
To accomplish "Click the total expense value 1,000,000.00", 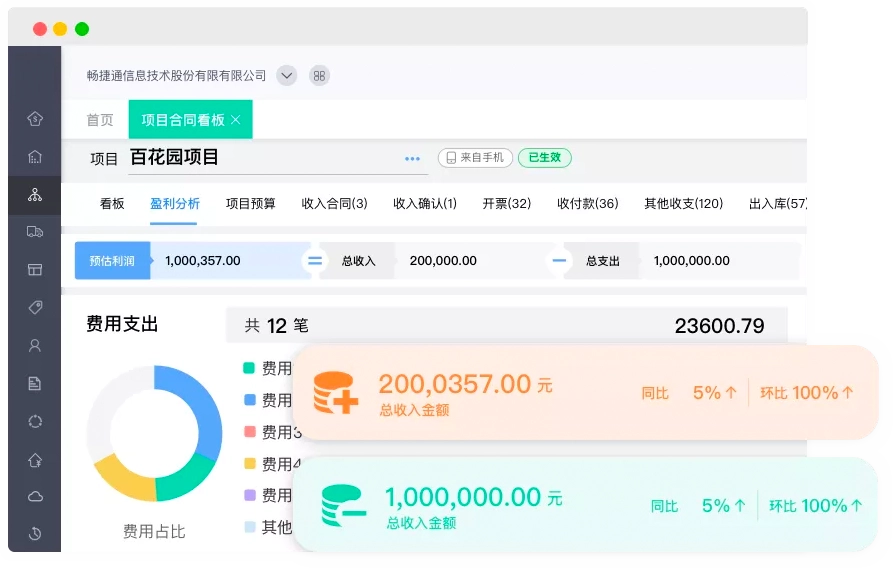I will click(691, 260).
